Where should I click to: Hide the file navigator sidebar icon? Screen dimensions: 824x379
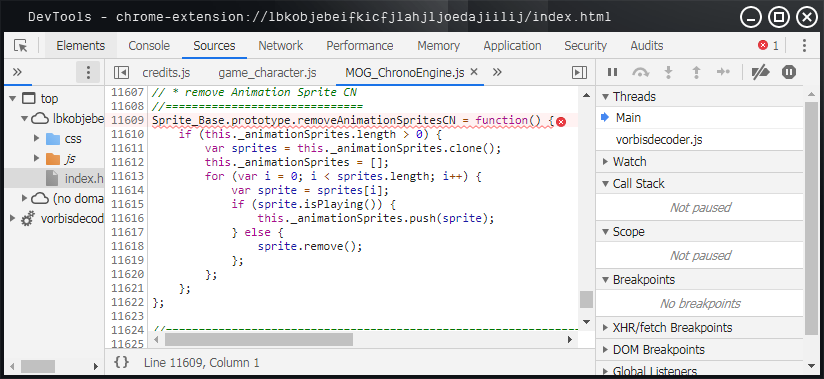click(x=121, y=73)
